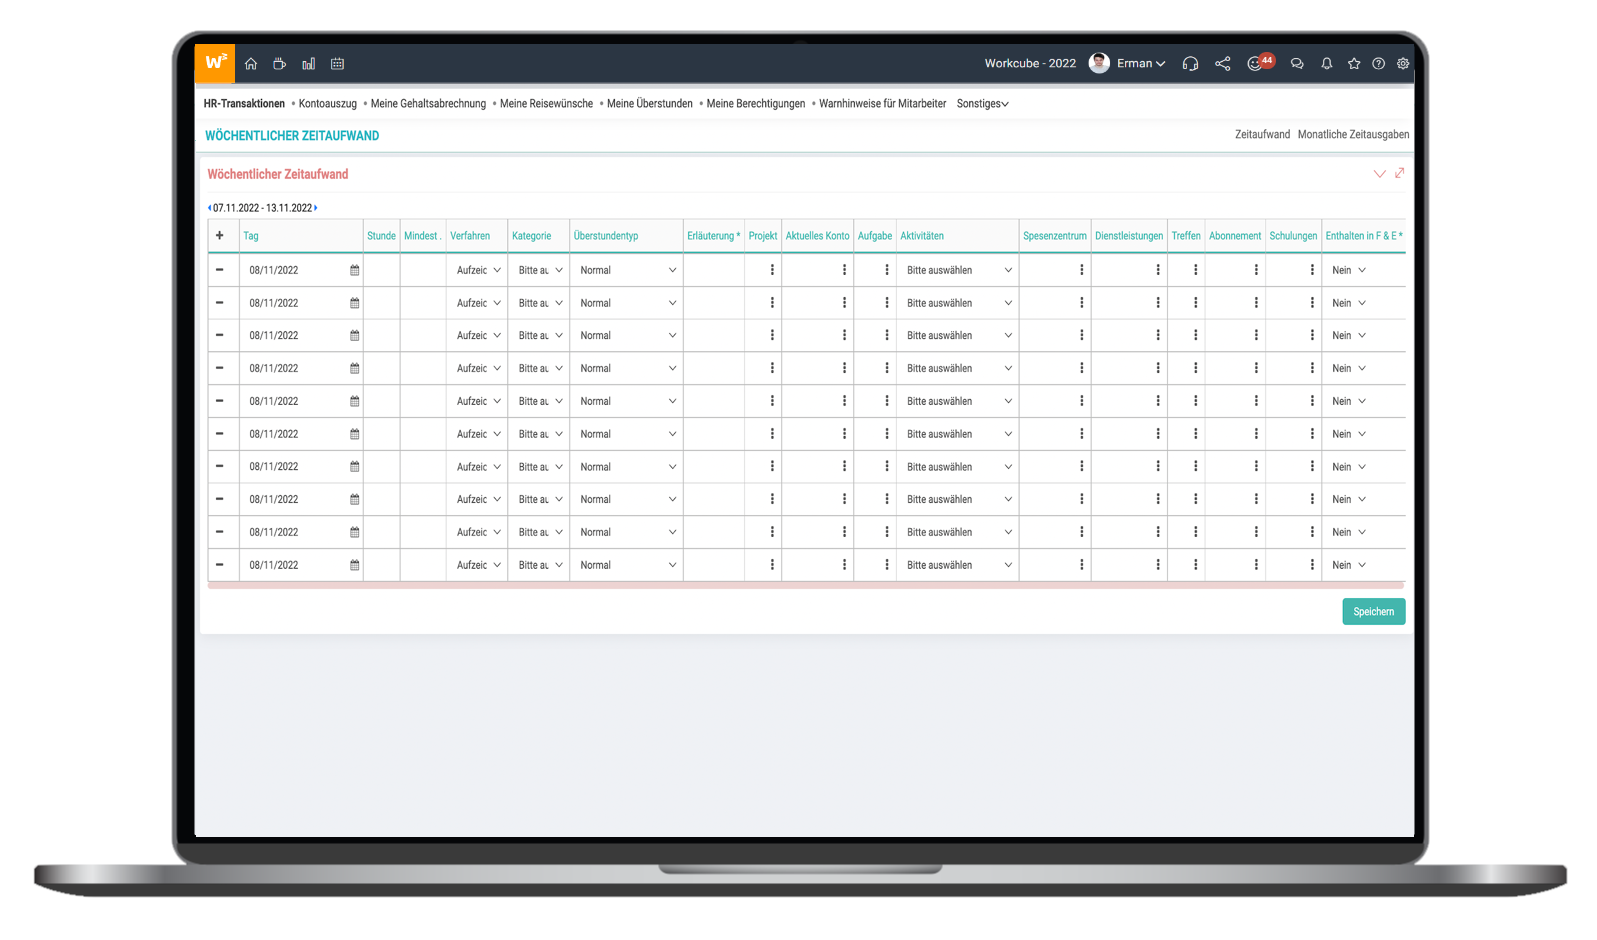Click the Tag column header
1597x940 pixels.
[x=251, y=236]
